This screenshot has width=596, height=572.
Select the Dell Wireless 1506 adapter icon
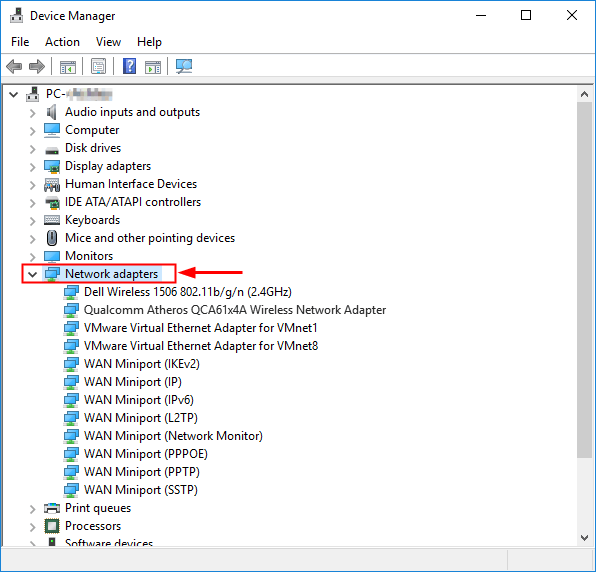coord(71,292)
